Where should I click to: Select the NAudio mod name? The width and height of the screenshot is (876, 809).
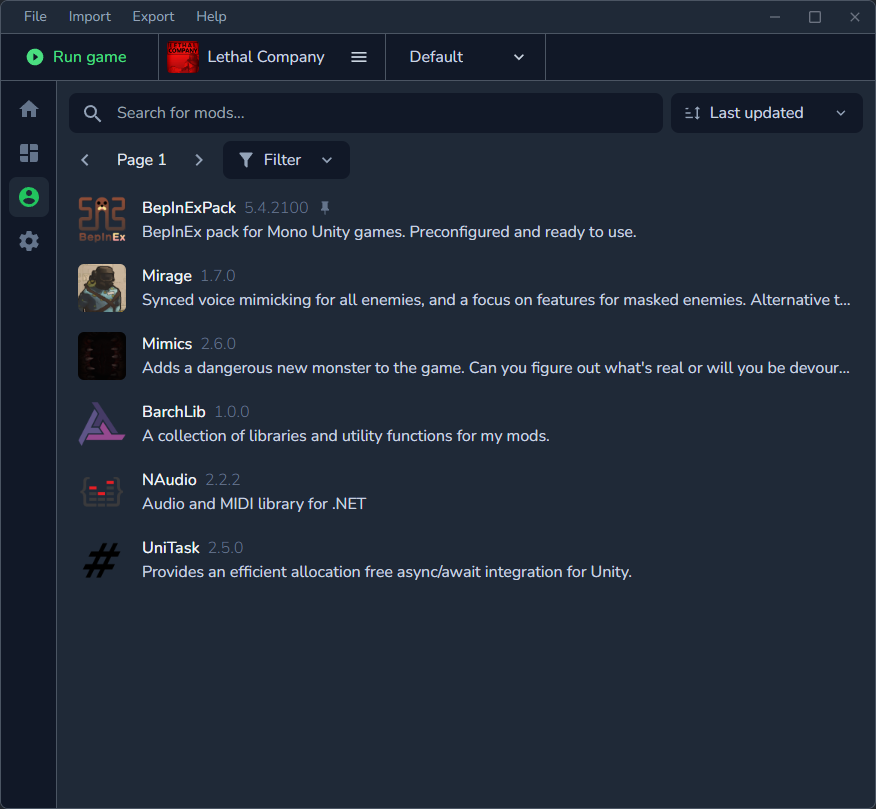click(169, 480)
